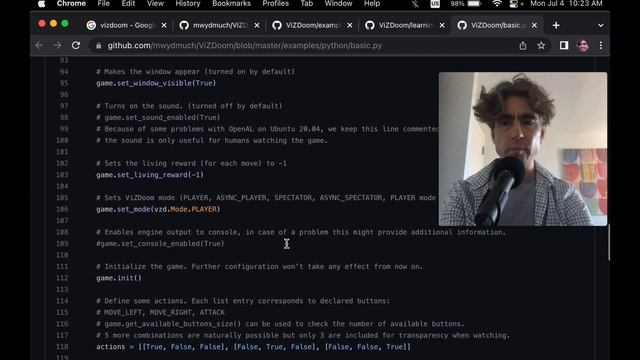The image size is (640, 360).
Task: Open the Chrome three-dot menu
Action: coord(601,45)
